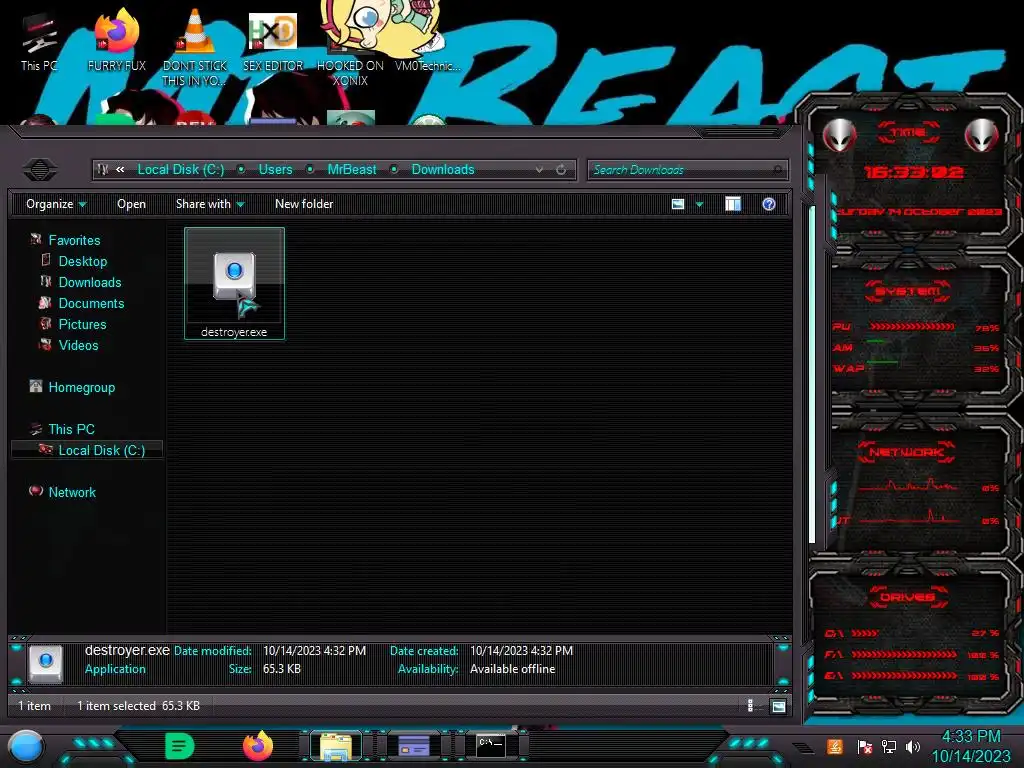Go to MrBeast folder in breadcrumb
This screenshot has width=1024, height=768.
pos(351,170)
